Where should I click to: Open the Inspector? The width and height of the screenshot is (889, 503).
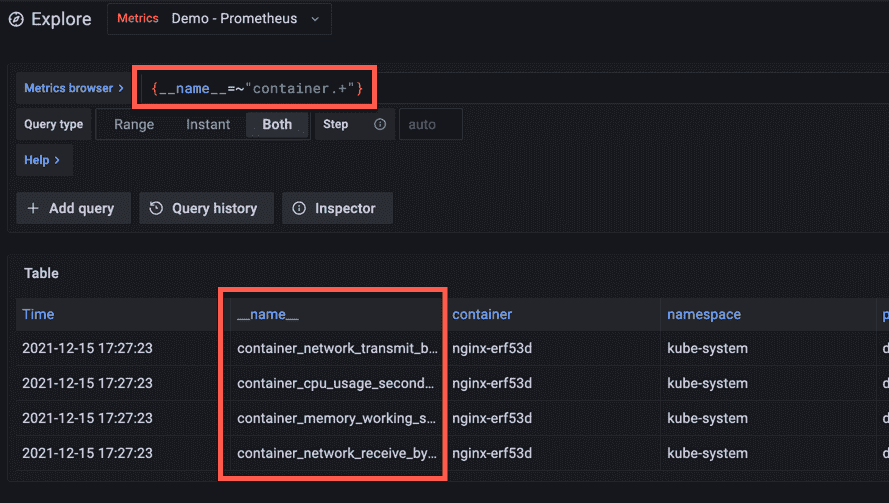click(337, 208)
